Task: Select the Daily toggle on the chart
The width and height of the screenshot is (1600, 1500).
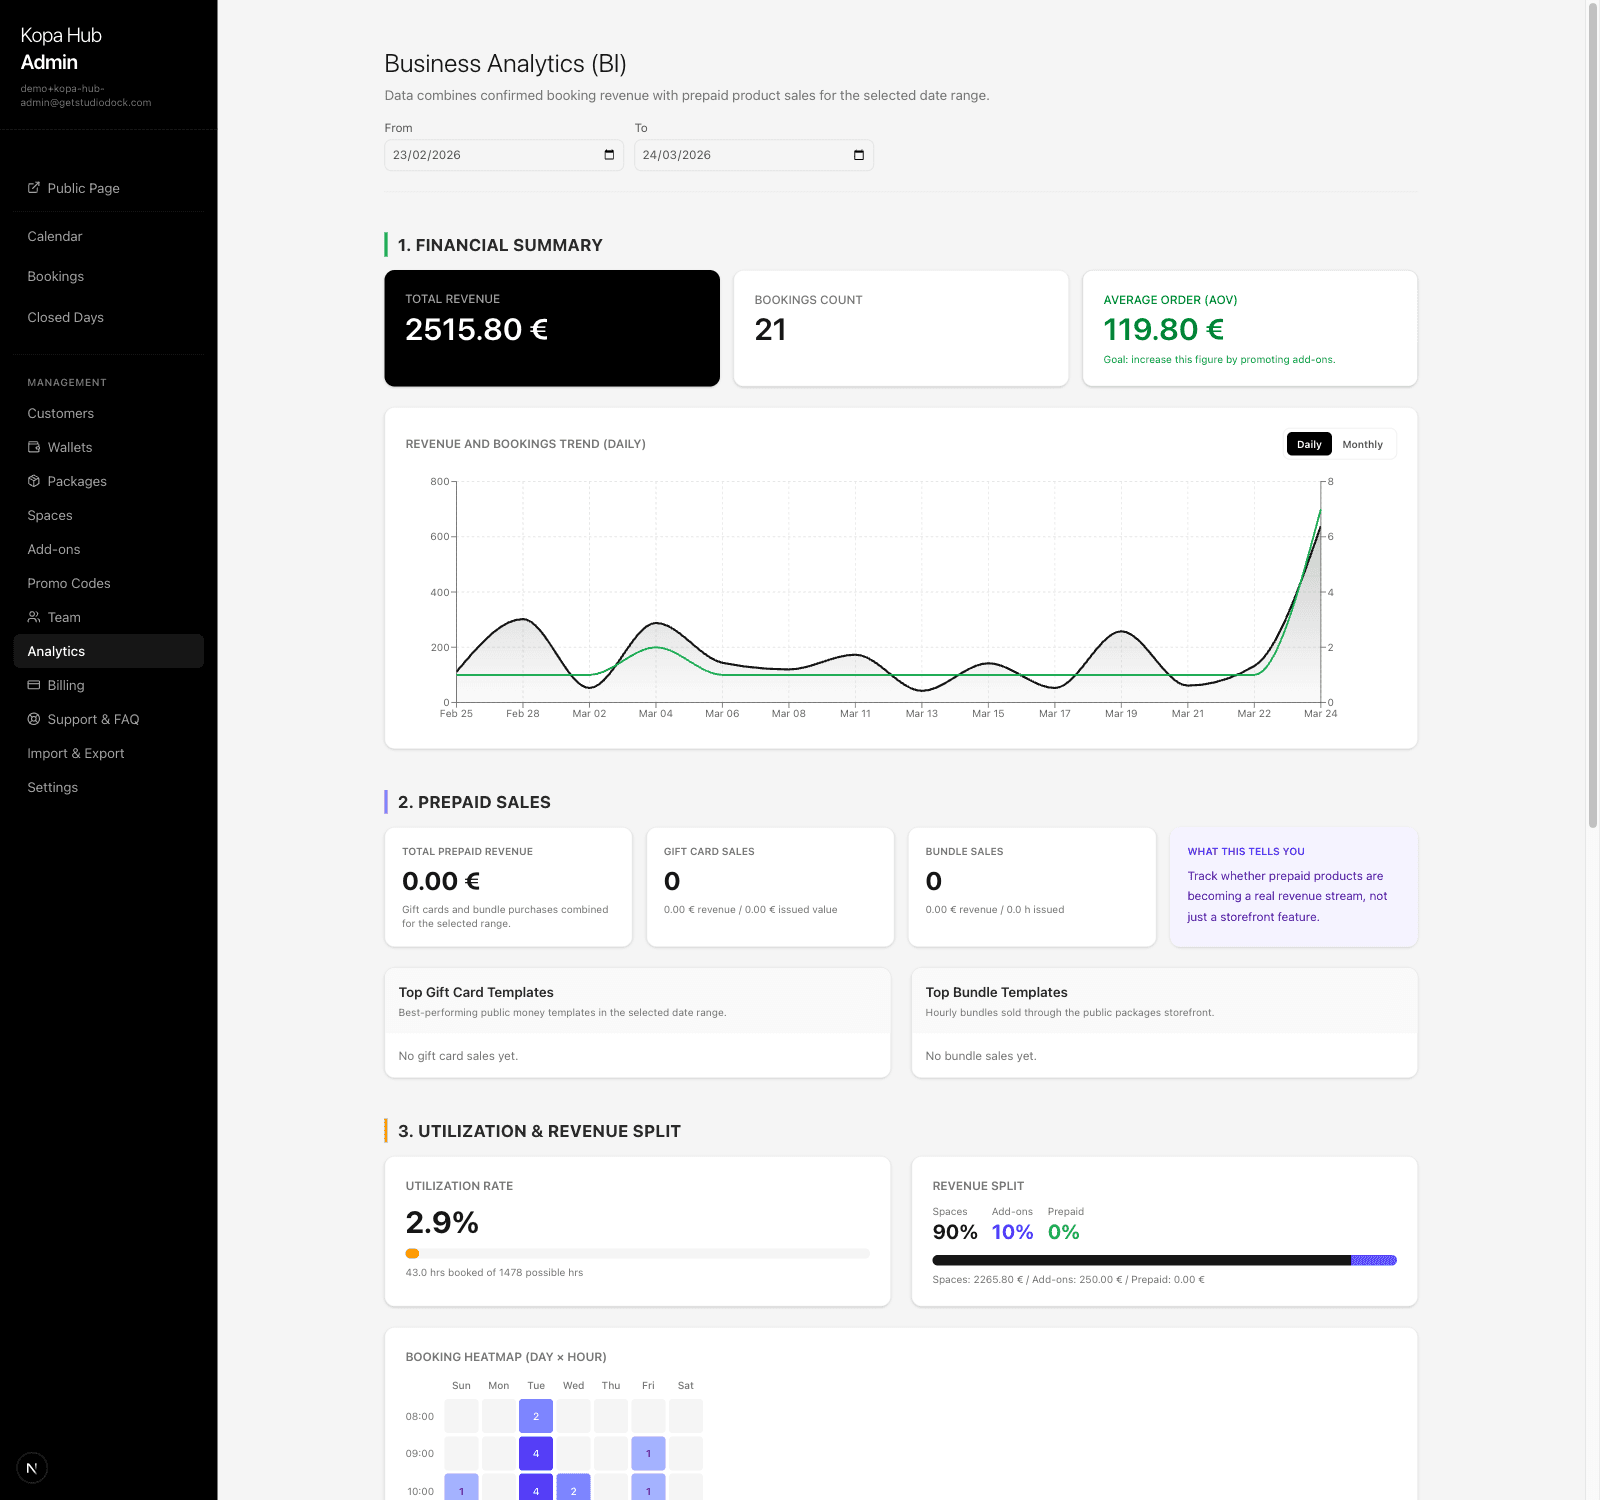Action: [1309, 444]
